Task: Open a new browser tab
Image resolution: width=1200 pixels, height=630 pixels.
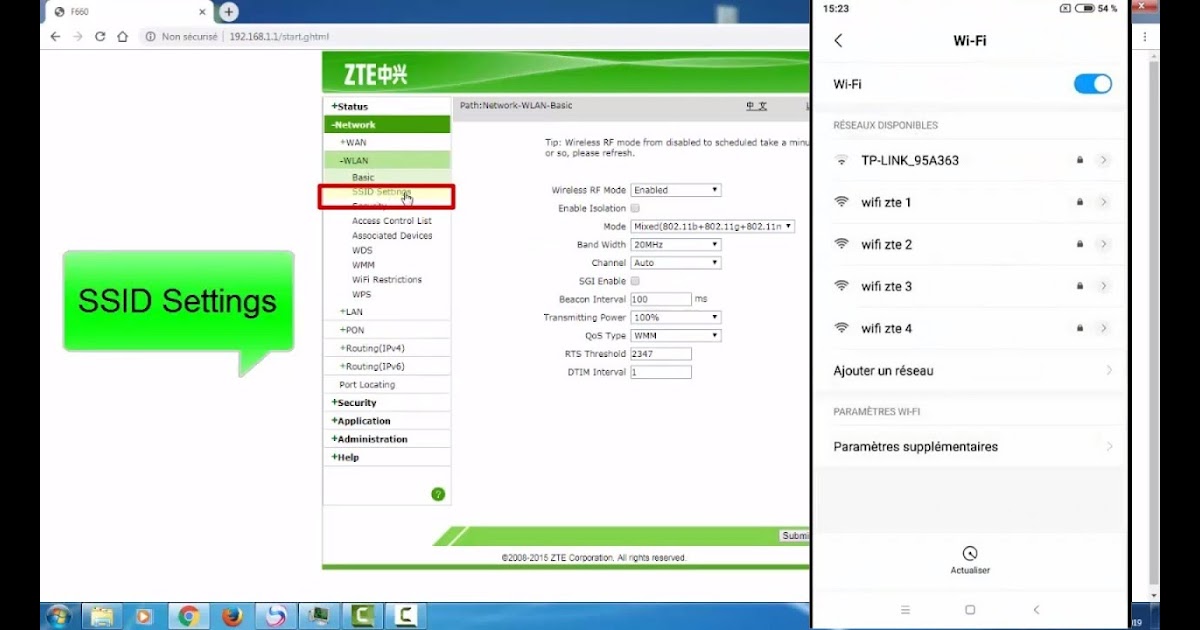Action: coord(229,12)
